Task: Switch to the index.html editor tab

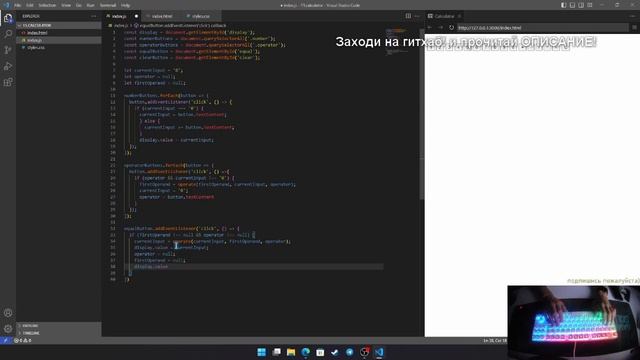Action: point(162,16)
